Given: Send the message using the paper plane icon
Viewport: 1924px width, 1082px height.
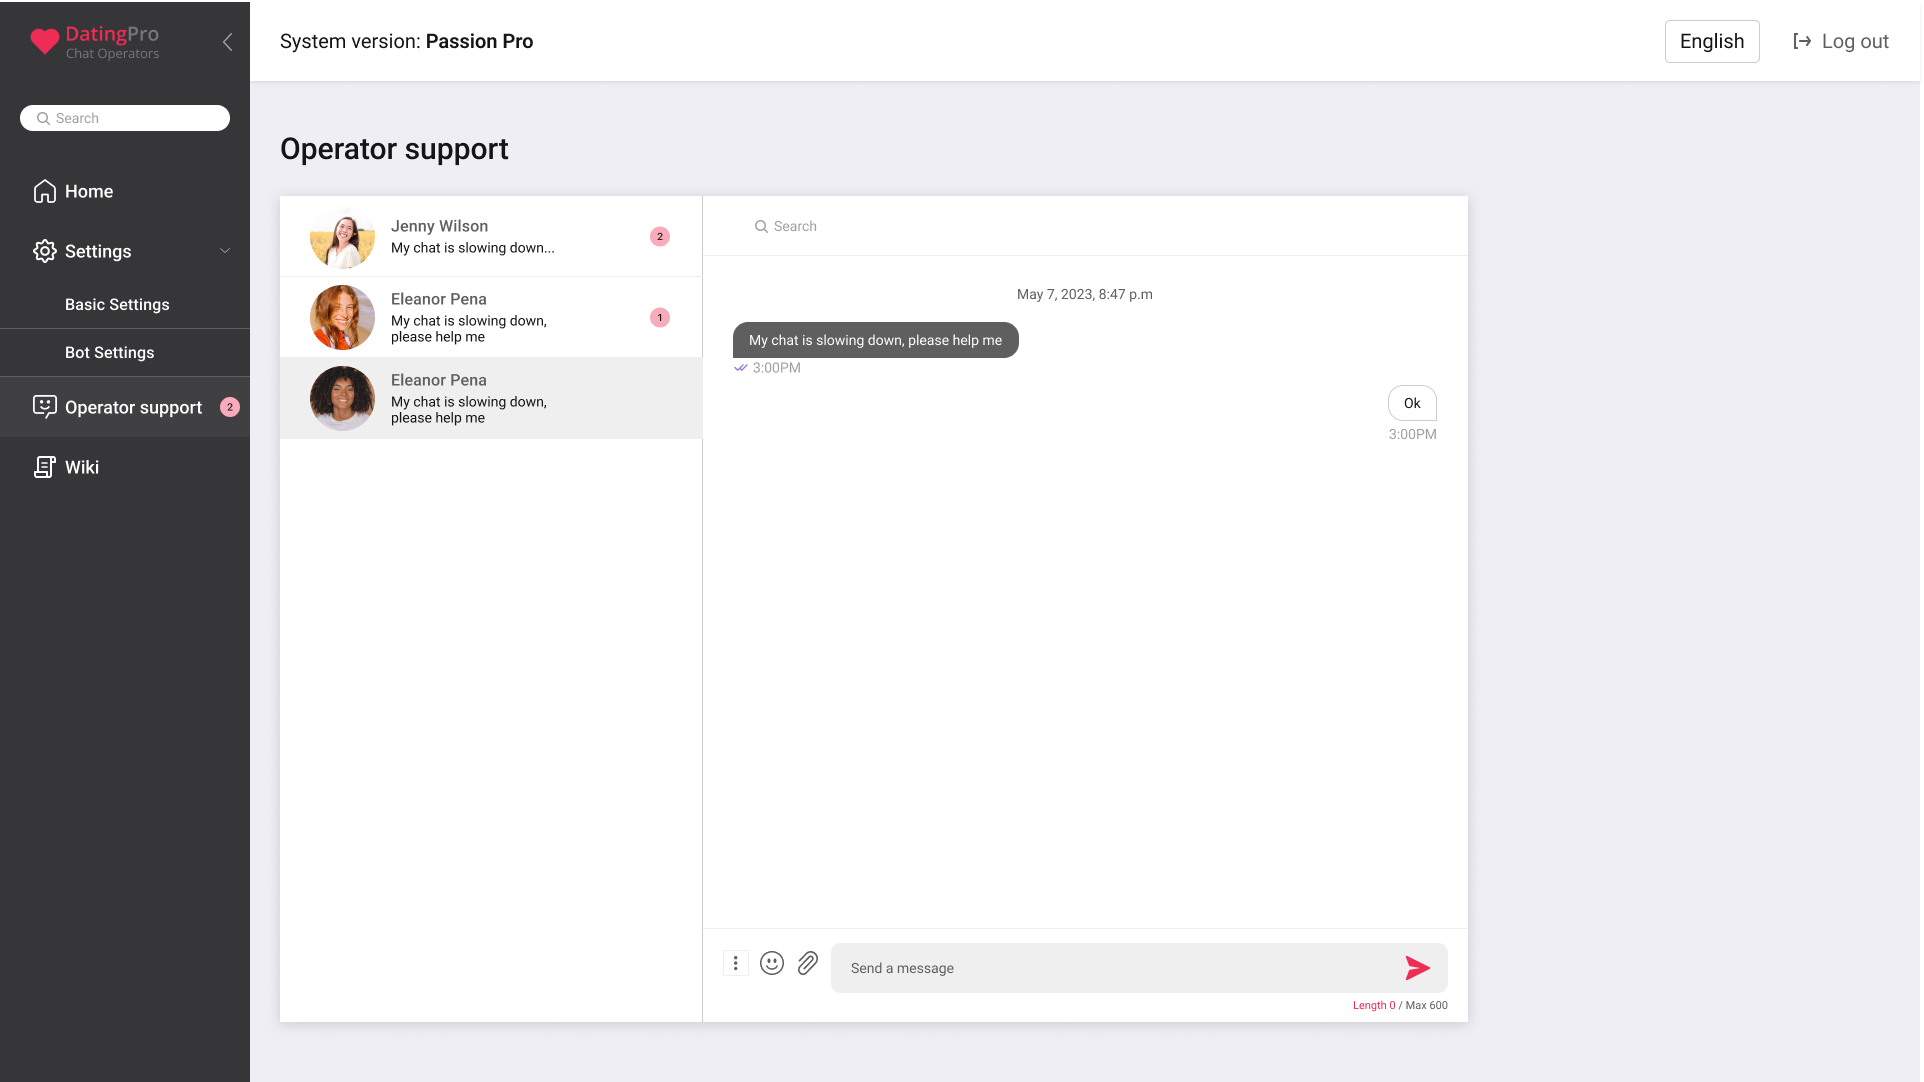Looking at the screenshot, I should tap(1416, 968).
